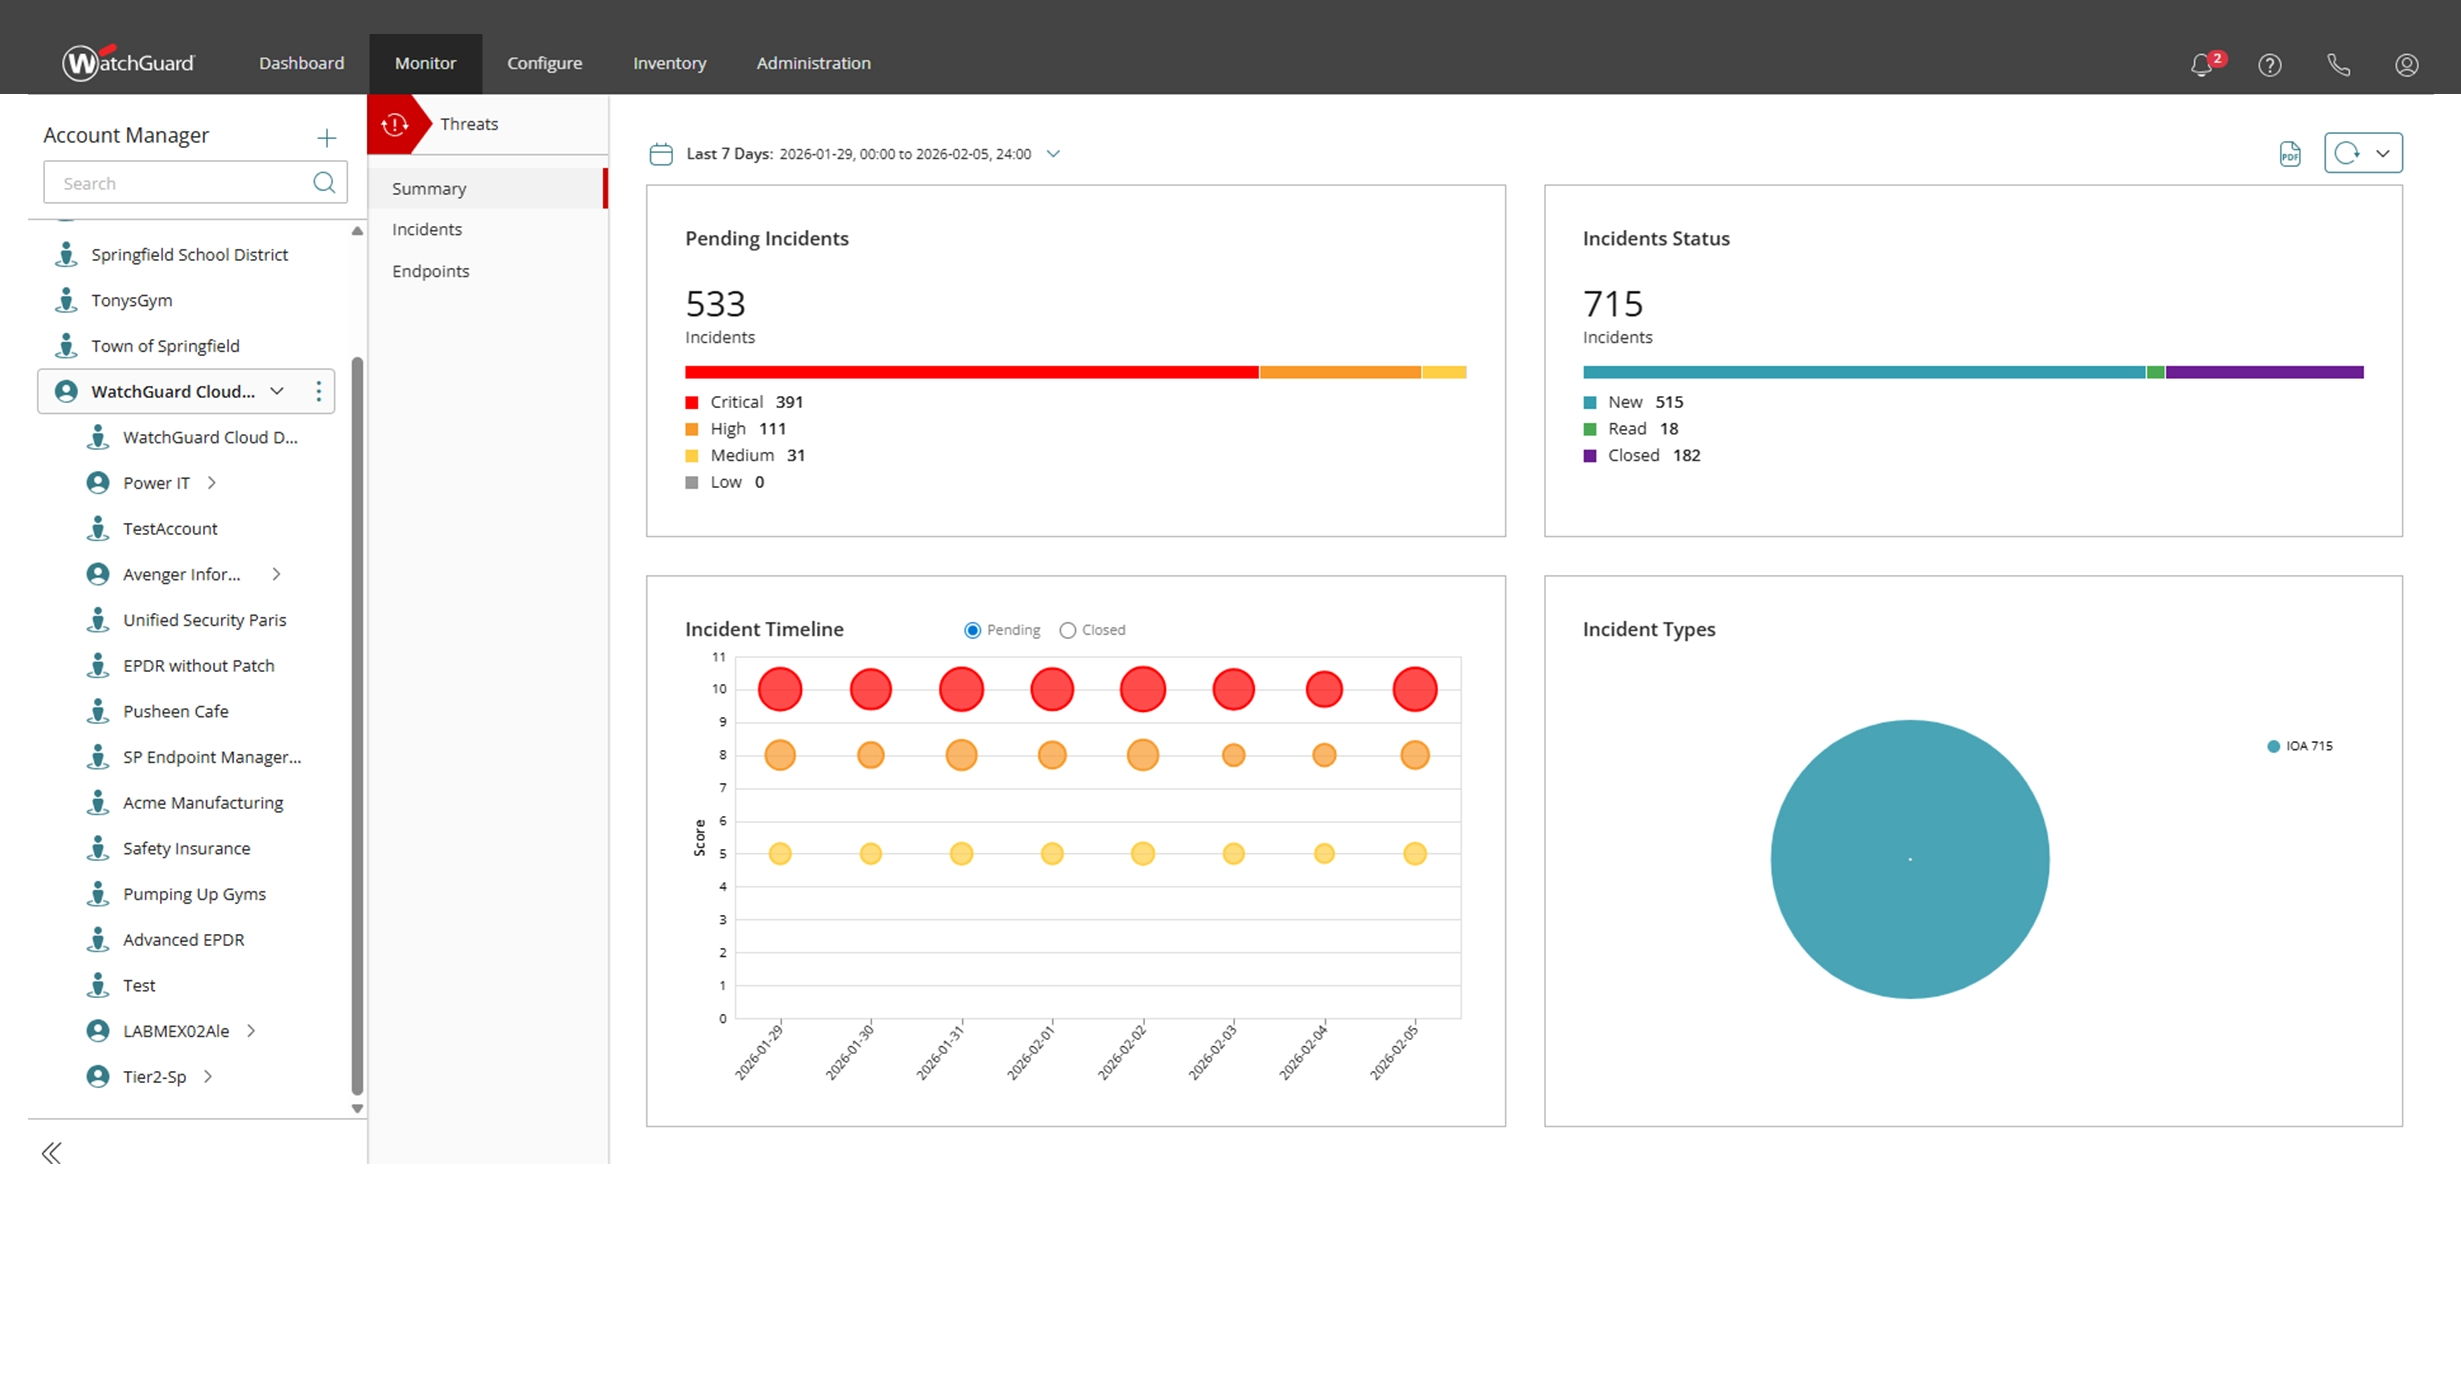Collapse the sidebar with the double-chevron icon
The width and height of the screenshot is (2461, 1396).
coord(52,1153)
